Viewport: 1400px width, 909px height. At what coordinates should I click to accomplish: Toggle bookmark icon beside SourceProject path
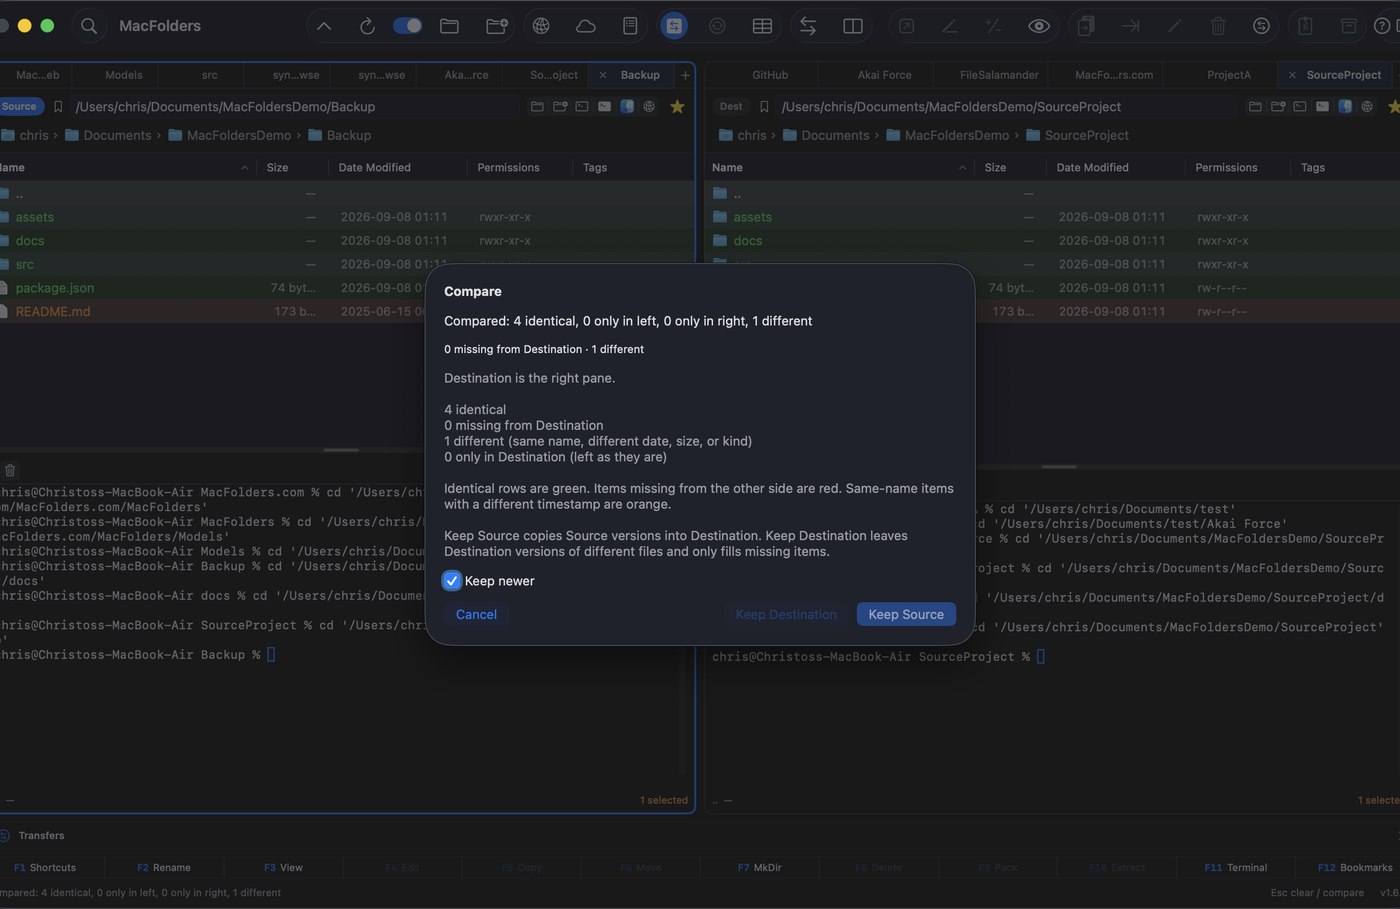click(764, 106)
